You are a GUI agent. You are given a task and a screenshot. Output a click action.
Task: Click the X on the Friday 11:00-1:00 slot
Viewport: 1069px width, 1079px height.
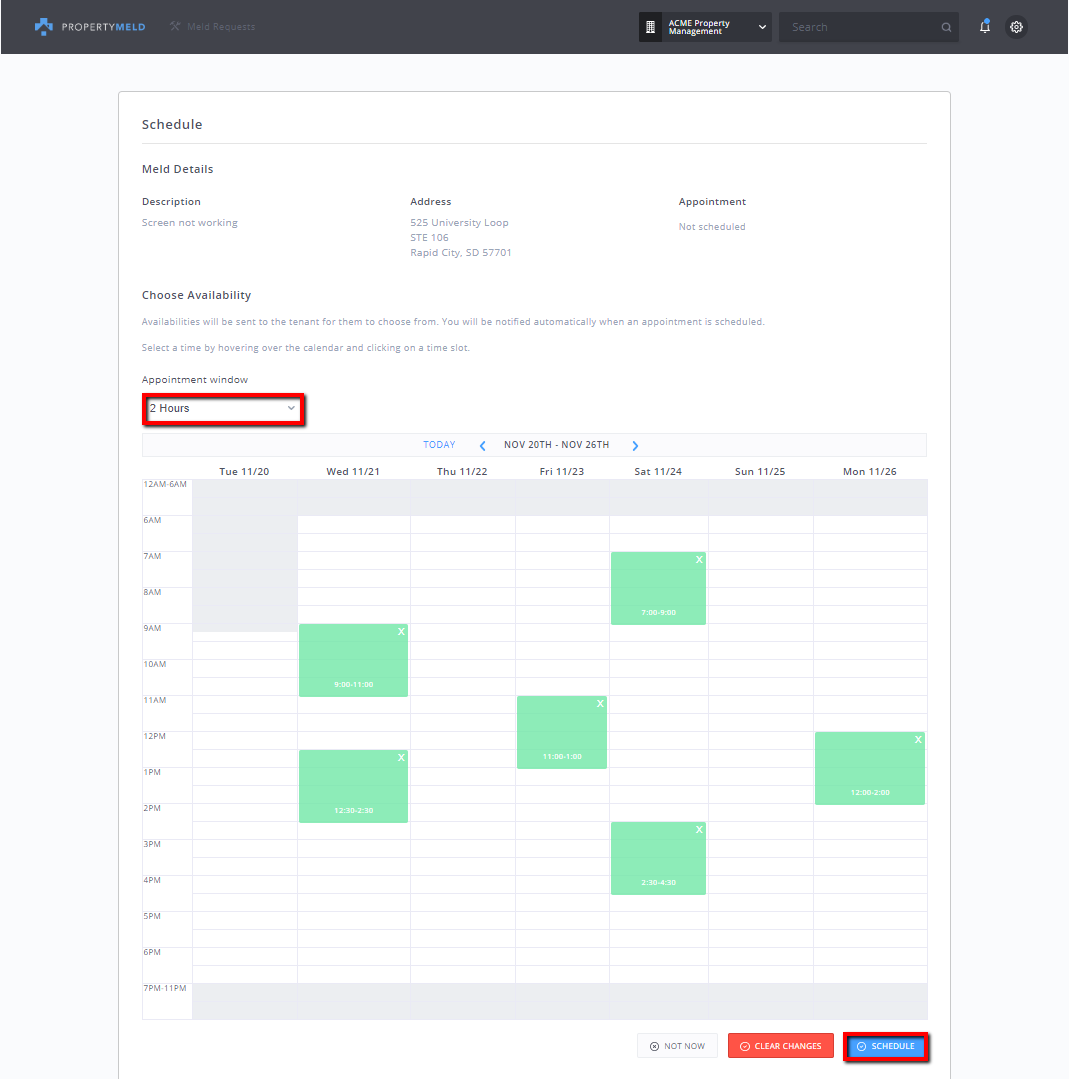pos(600,703)
